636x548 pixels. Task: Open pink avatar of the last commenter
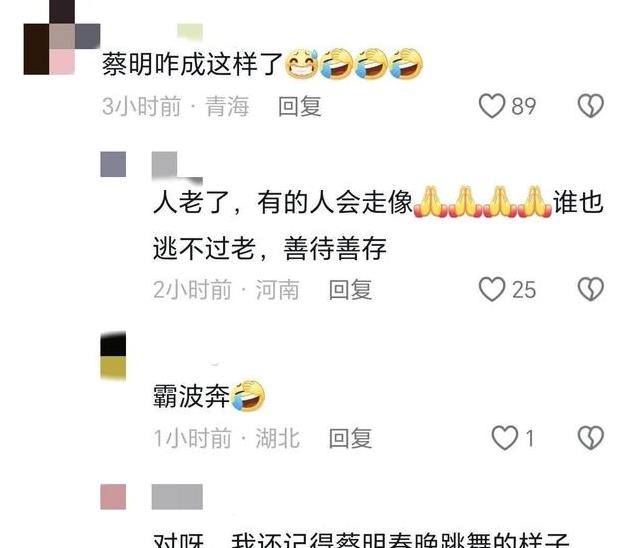pyautogui.click(x=113, y=496)
